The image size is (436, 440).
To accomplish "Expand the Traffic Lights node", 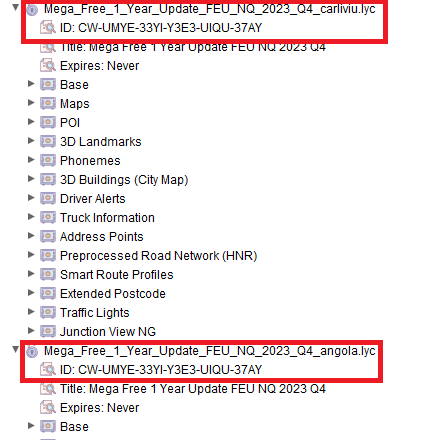I will coord(31,312).
